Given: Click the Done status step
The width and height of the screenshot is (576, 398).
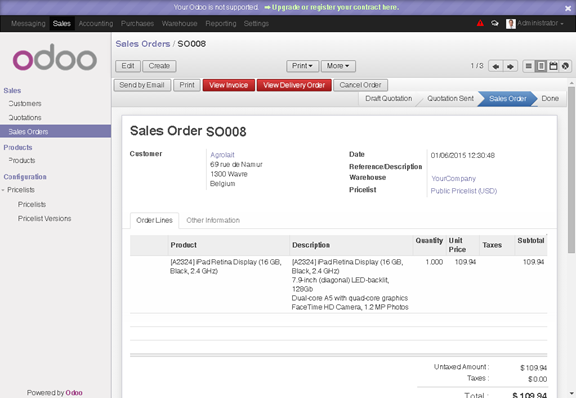Looking at the screenshot, I should point(550,99).
